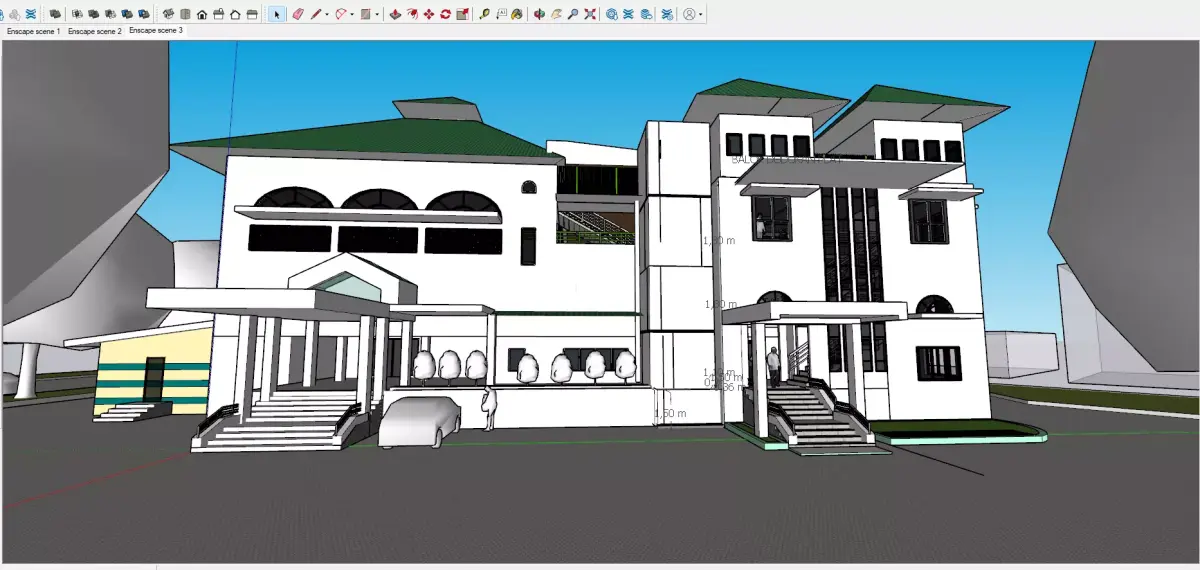This screenshot has height=570, width=1200.
Task: Activate the Paint Bucket tool
Action: [x=517, y=14]
